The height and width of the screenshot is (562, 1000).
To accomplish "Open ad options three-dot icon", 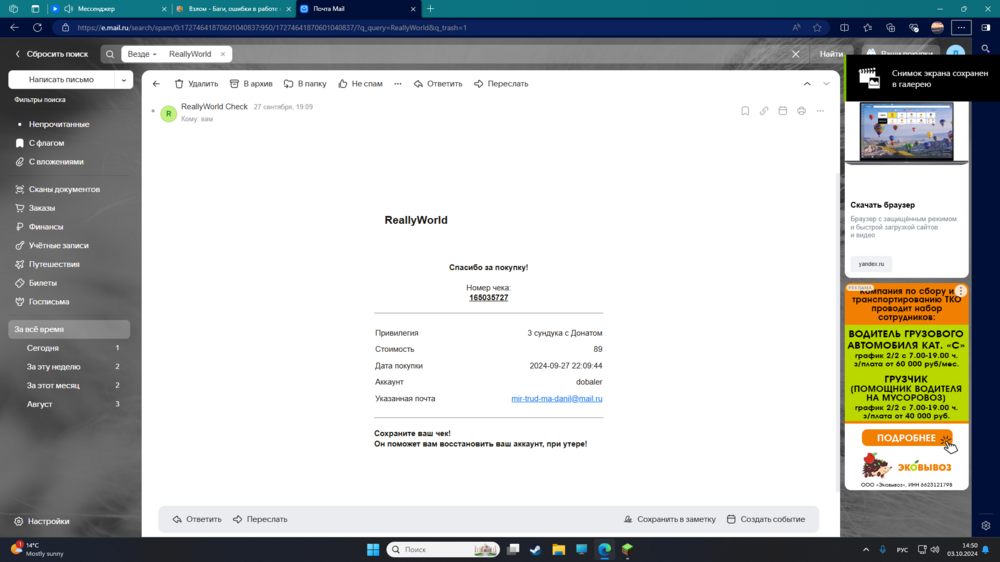I will coord(960,291).
